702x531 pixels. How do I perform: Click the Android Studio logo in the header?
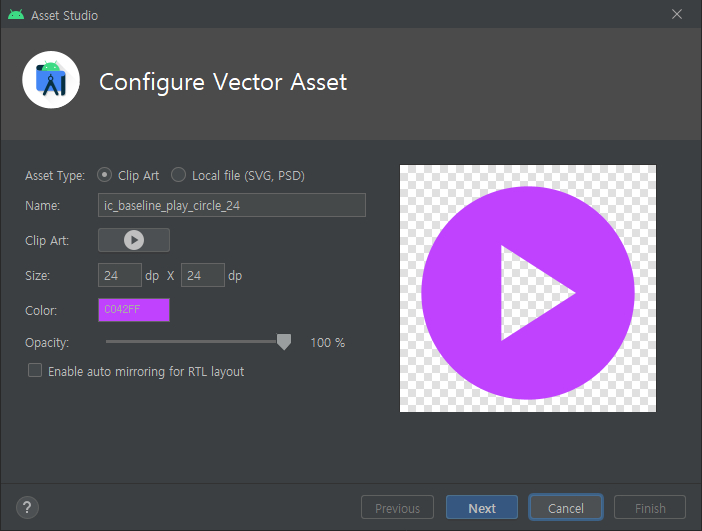point(51,80)
